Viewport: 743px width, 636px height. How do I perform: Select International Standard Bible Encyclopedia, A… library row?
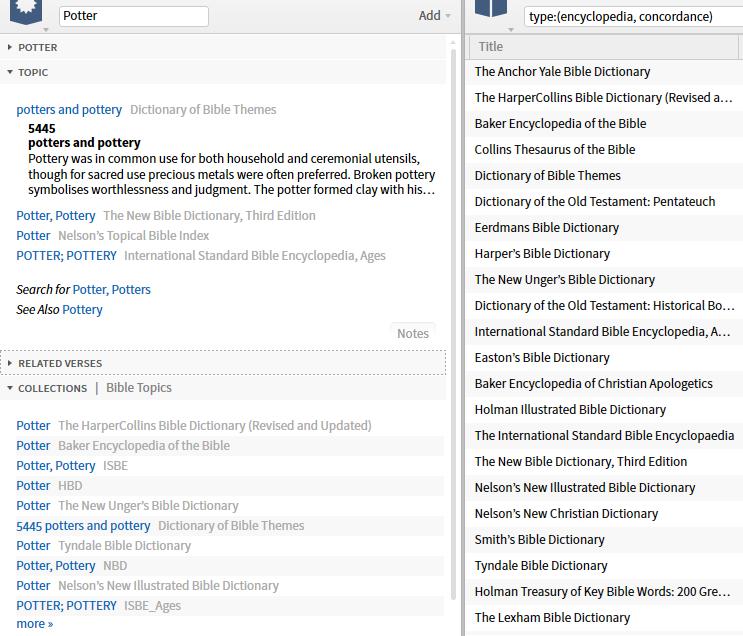(604, 332)
